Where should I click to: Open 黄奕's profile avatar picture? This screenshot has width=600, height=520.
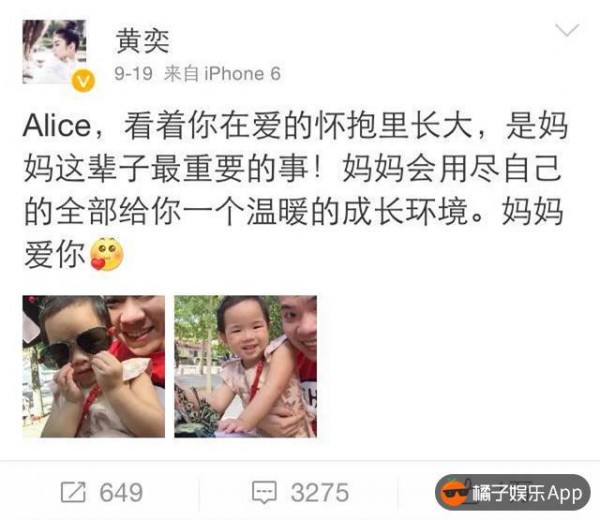(x=54, y=52)
